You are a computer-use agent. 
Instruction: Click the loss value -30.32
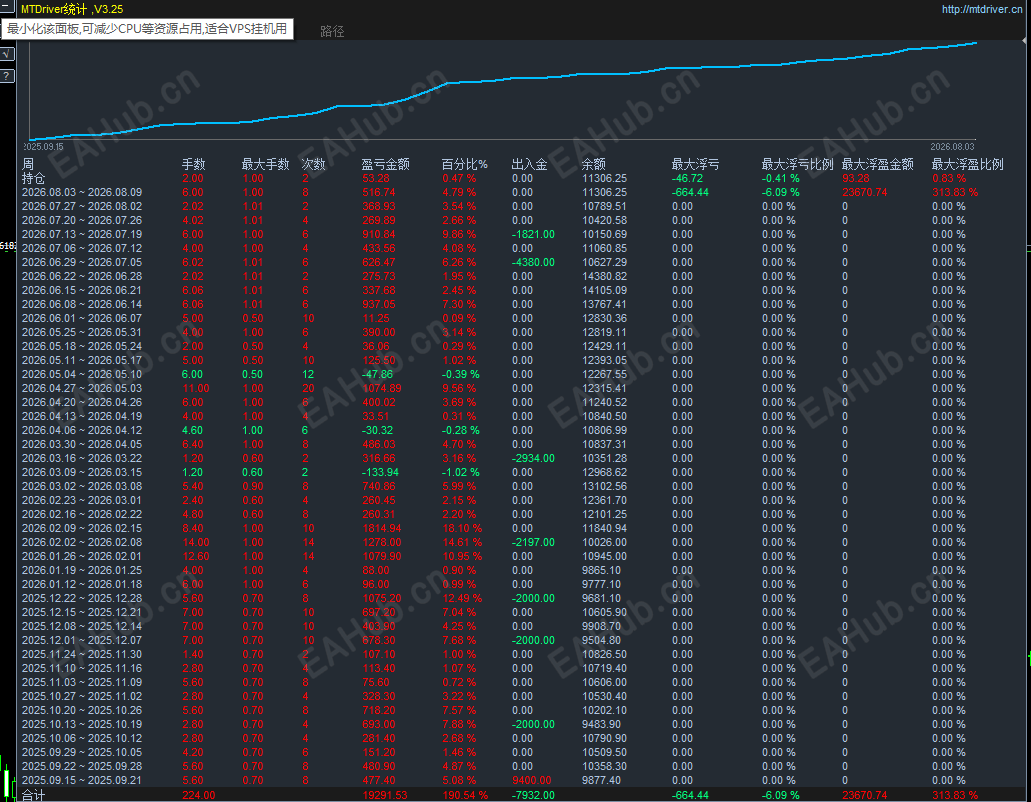[x=377, y=430]
